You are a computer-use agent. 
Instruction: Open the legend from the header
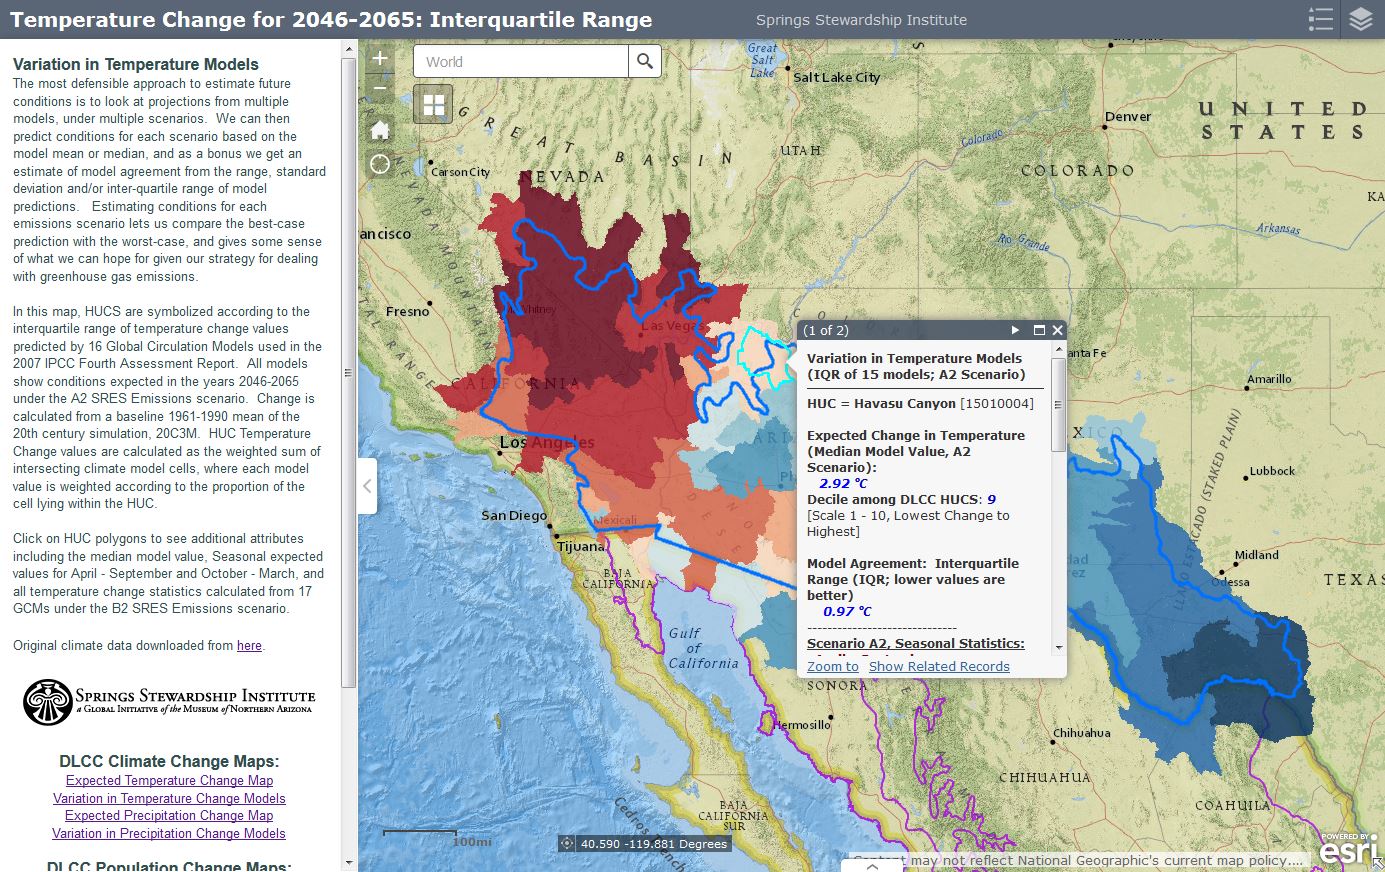click(1321, 19)
